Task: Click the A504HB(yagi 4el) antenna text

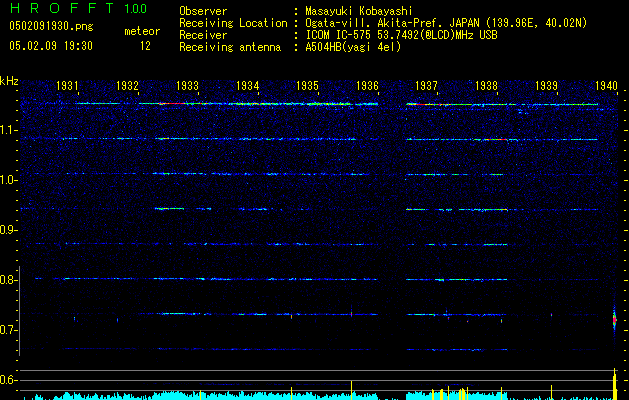Action: point(353,47)
